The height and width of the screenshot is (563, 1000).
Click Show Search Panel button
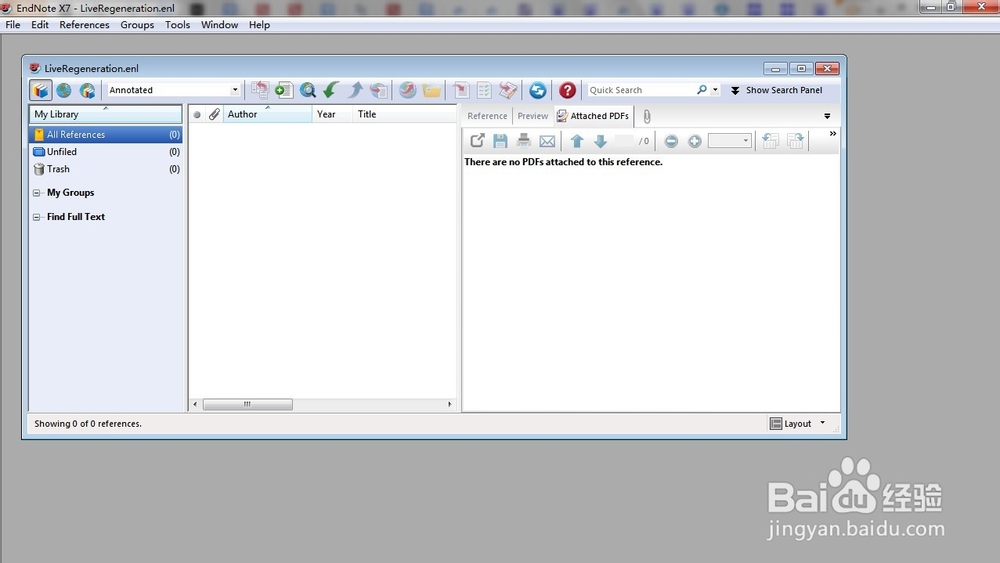coord(777,90)
